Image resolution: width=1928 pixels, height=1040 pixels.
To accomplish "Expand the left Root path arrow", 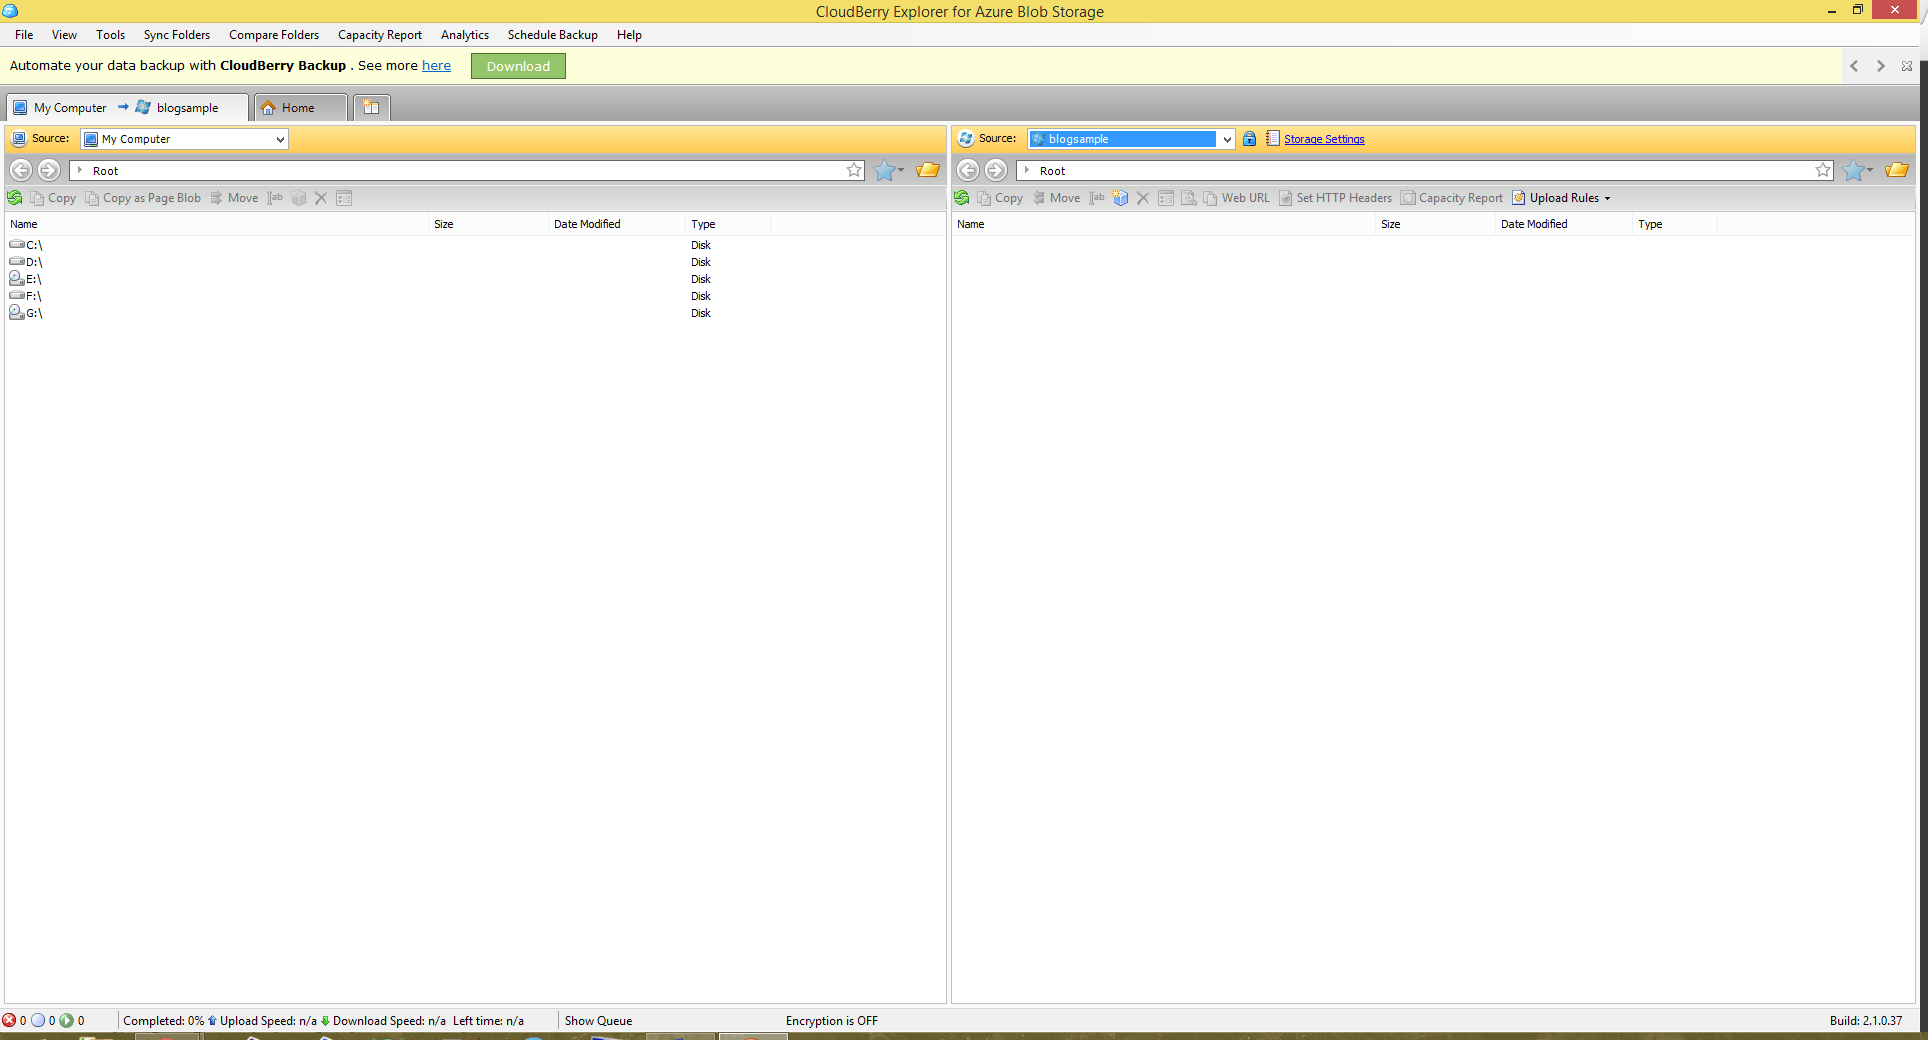I will click(x=80, y=170).
